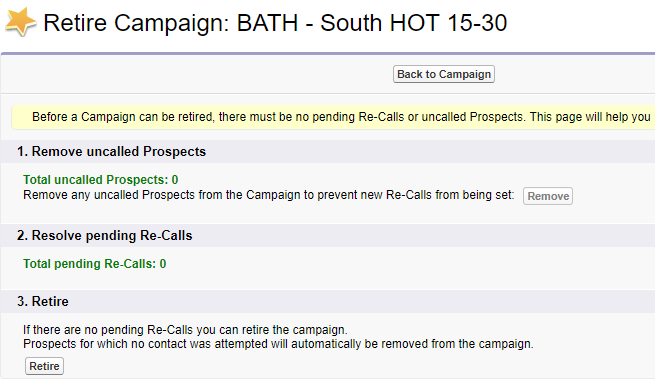Click the "Prospects for which no contact" sentence
The image size is (655, 384).
point(278,344)
